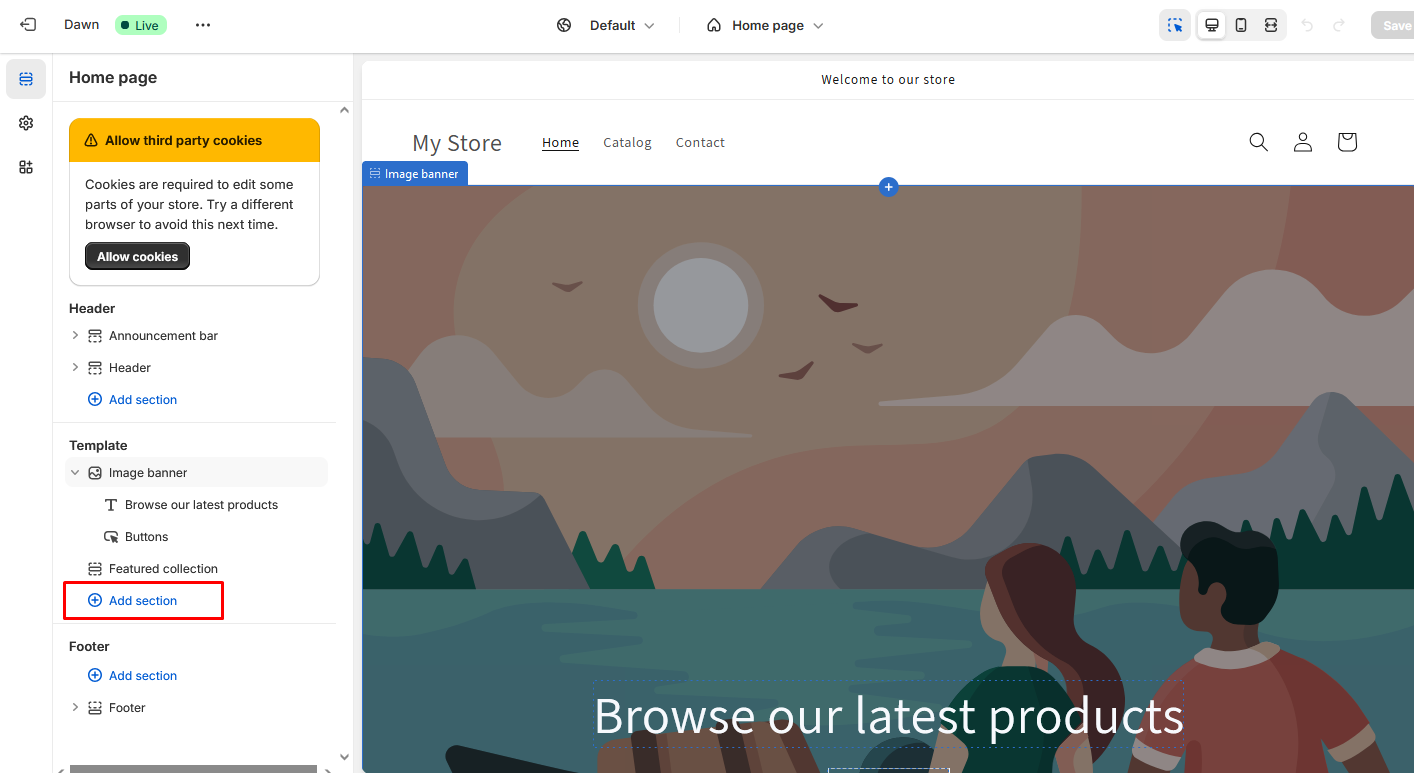Select the Featured collection section
The image size is (1414, 773).
click(x=163, y=569)
